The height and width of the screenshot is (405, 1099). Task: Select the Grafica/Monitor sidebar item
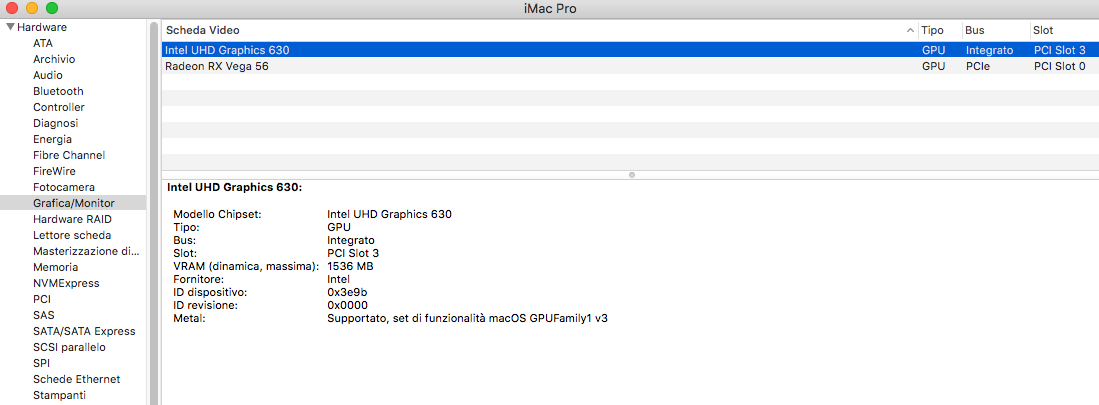pyautogui.click(x=74, y=203)
